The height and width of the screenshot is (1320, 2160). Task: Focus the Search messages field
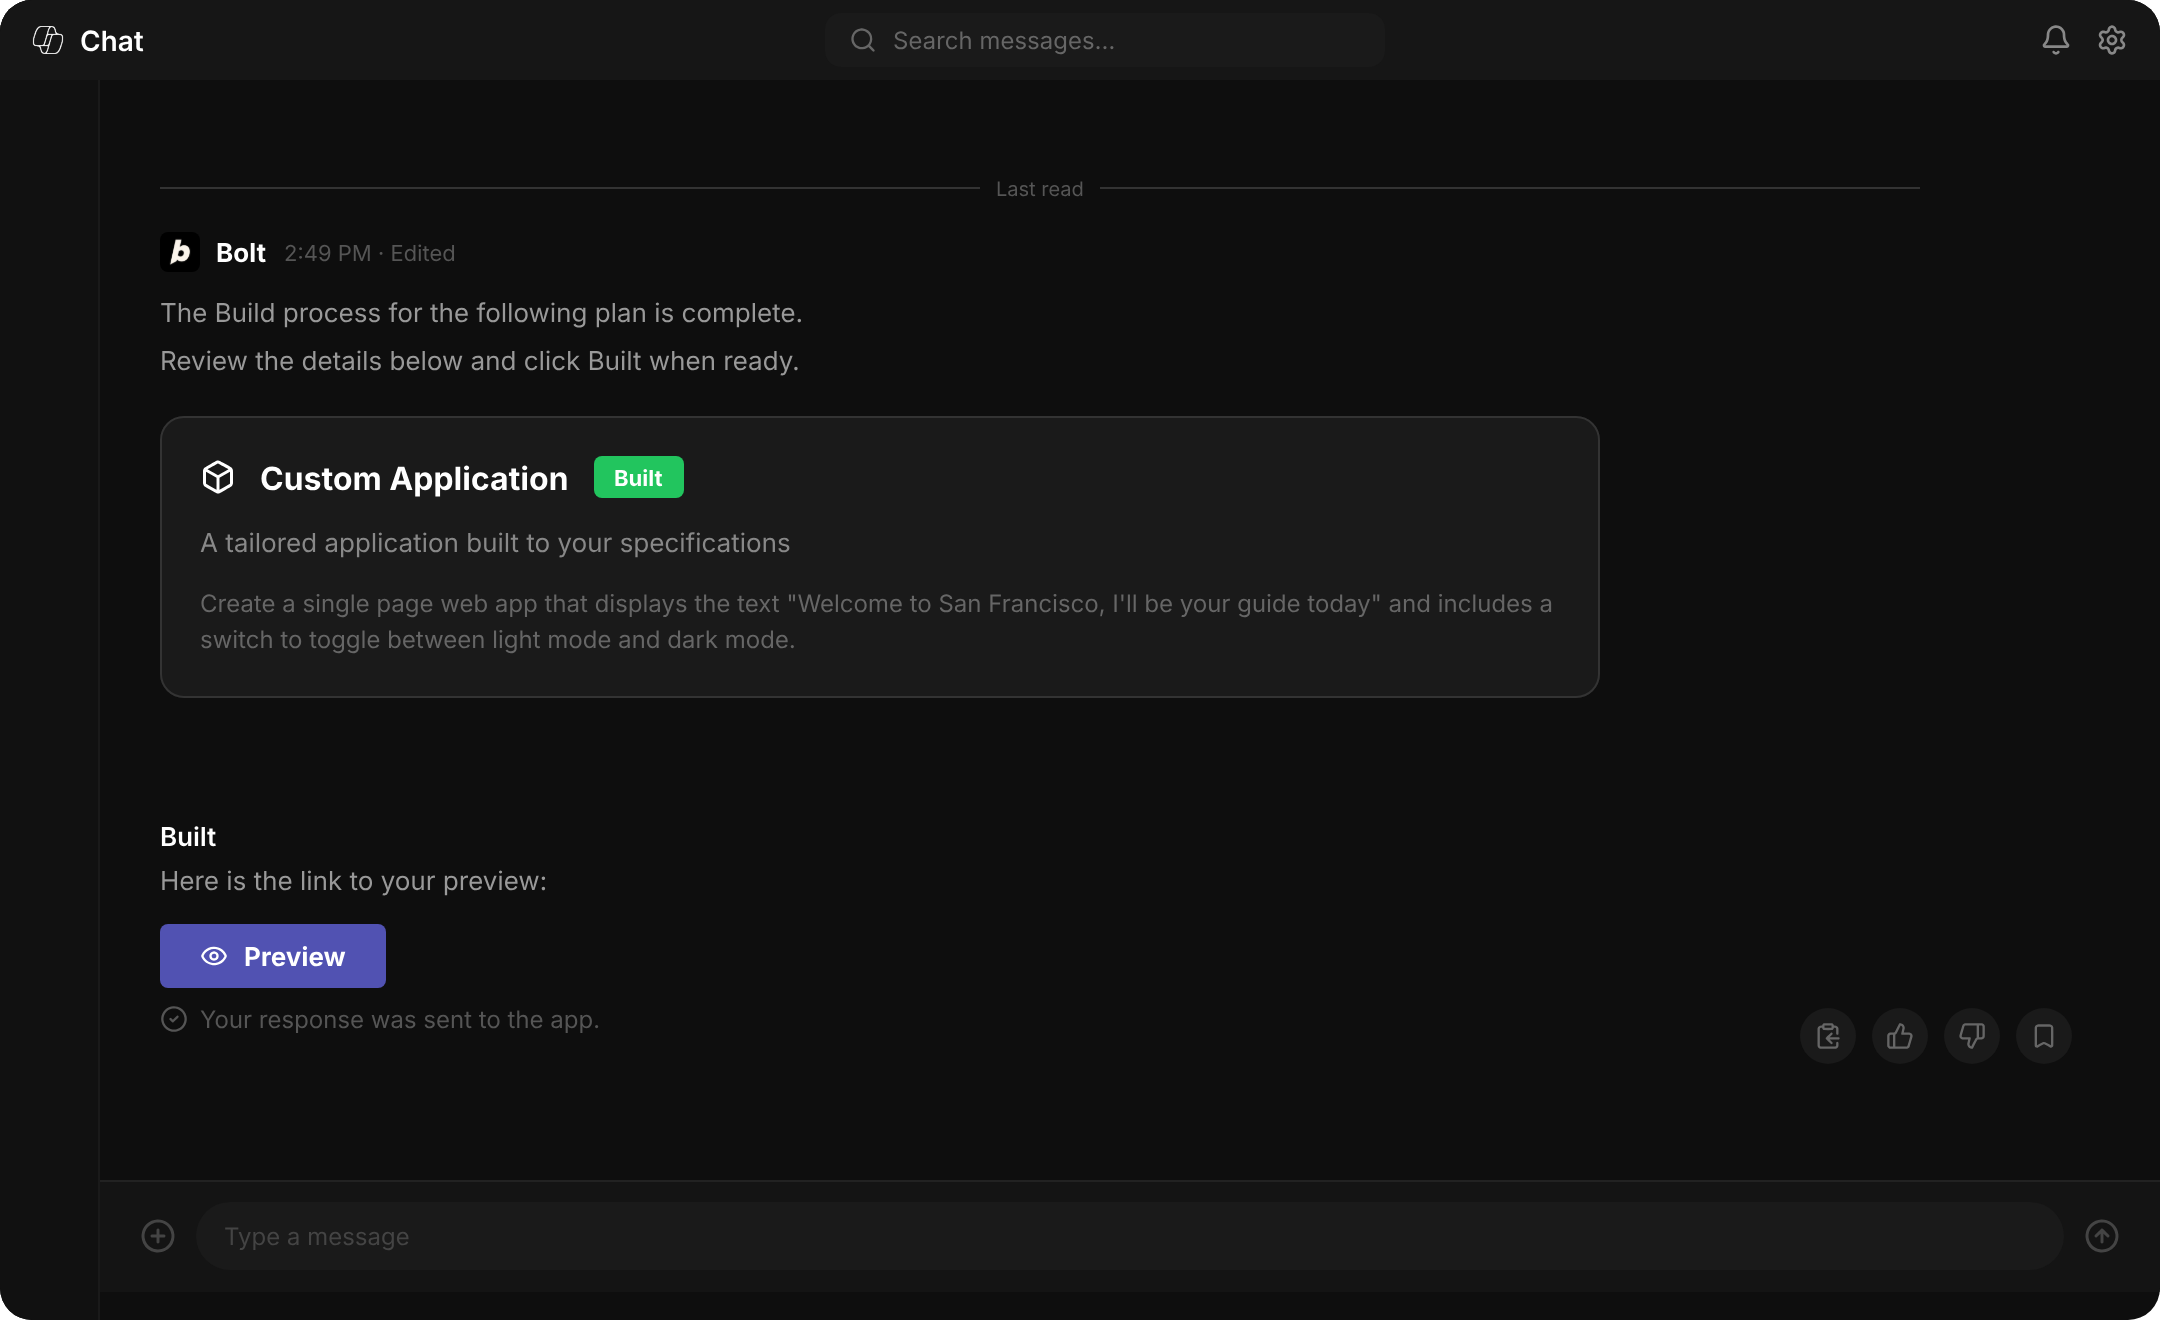[1105, 40]
